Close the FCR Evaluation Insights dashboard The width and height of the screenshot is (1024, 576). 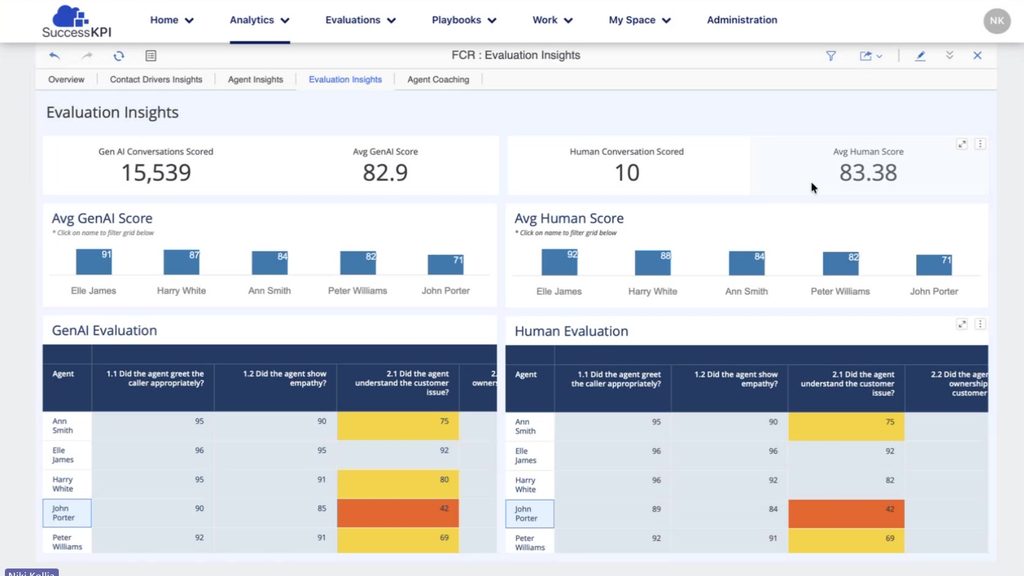(x=978, y=56)
